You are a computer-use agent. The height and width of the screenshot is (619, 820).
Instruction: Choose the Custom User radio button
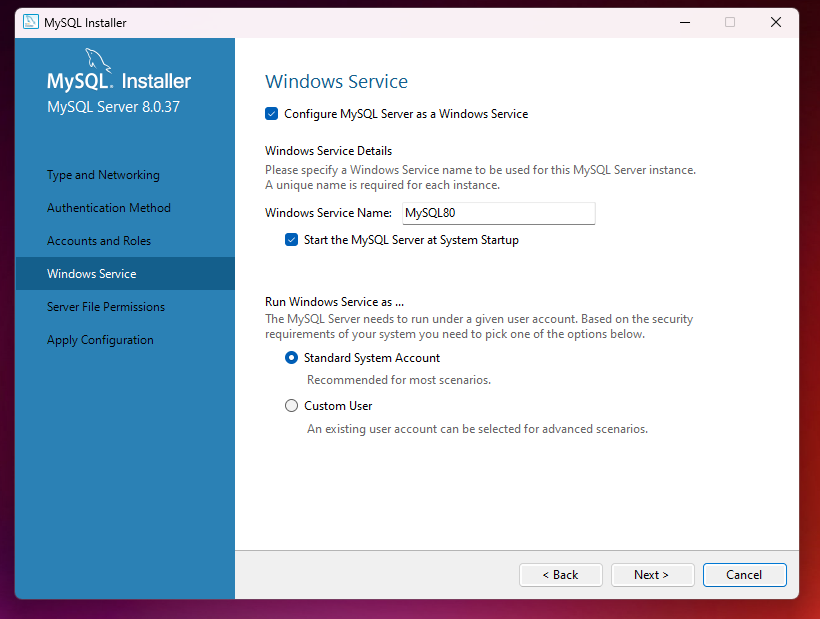291,406
